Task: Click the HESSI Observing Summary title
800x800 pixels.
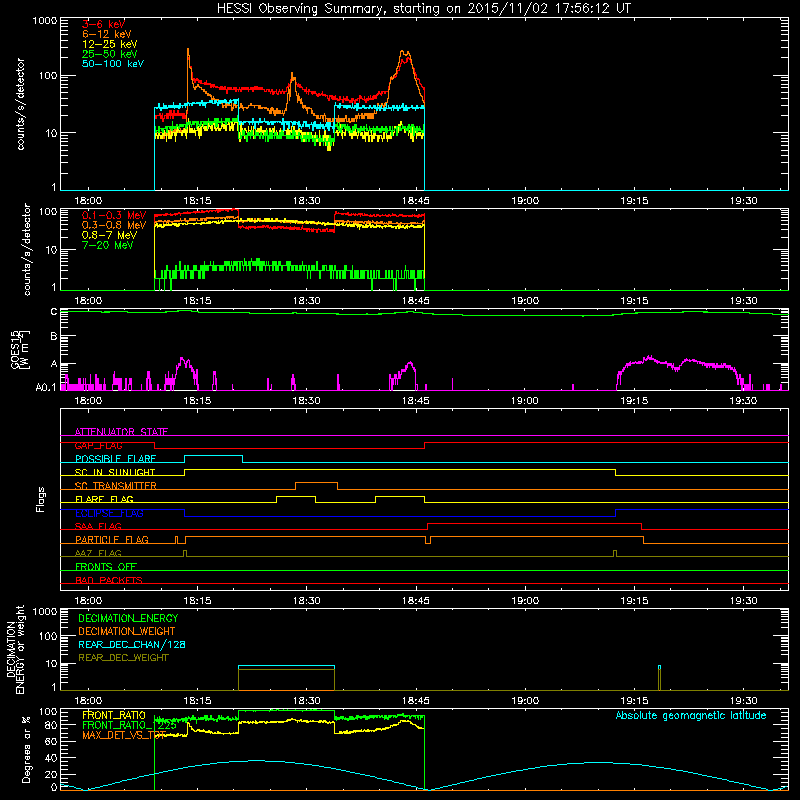Action: [423, 8]
